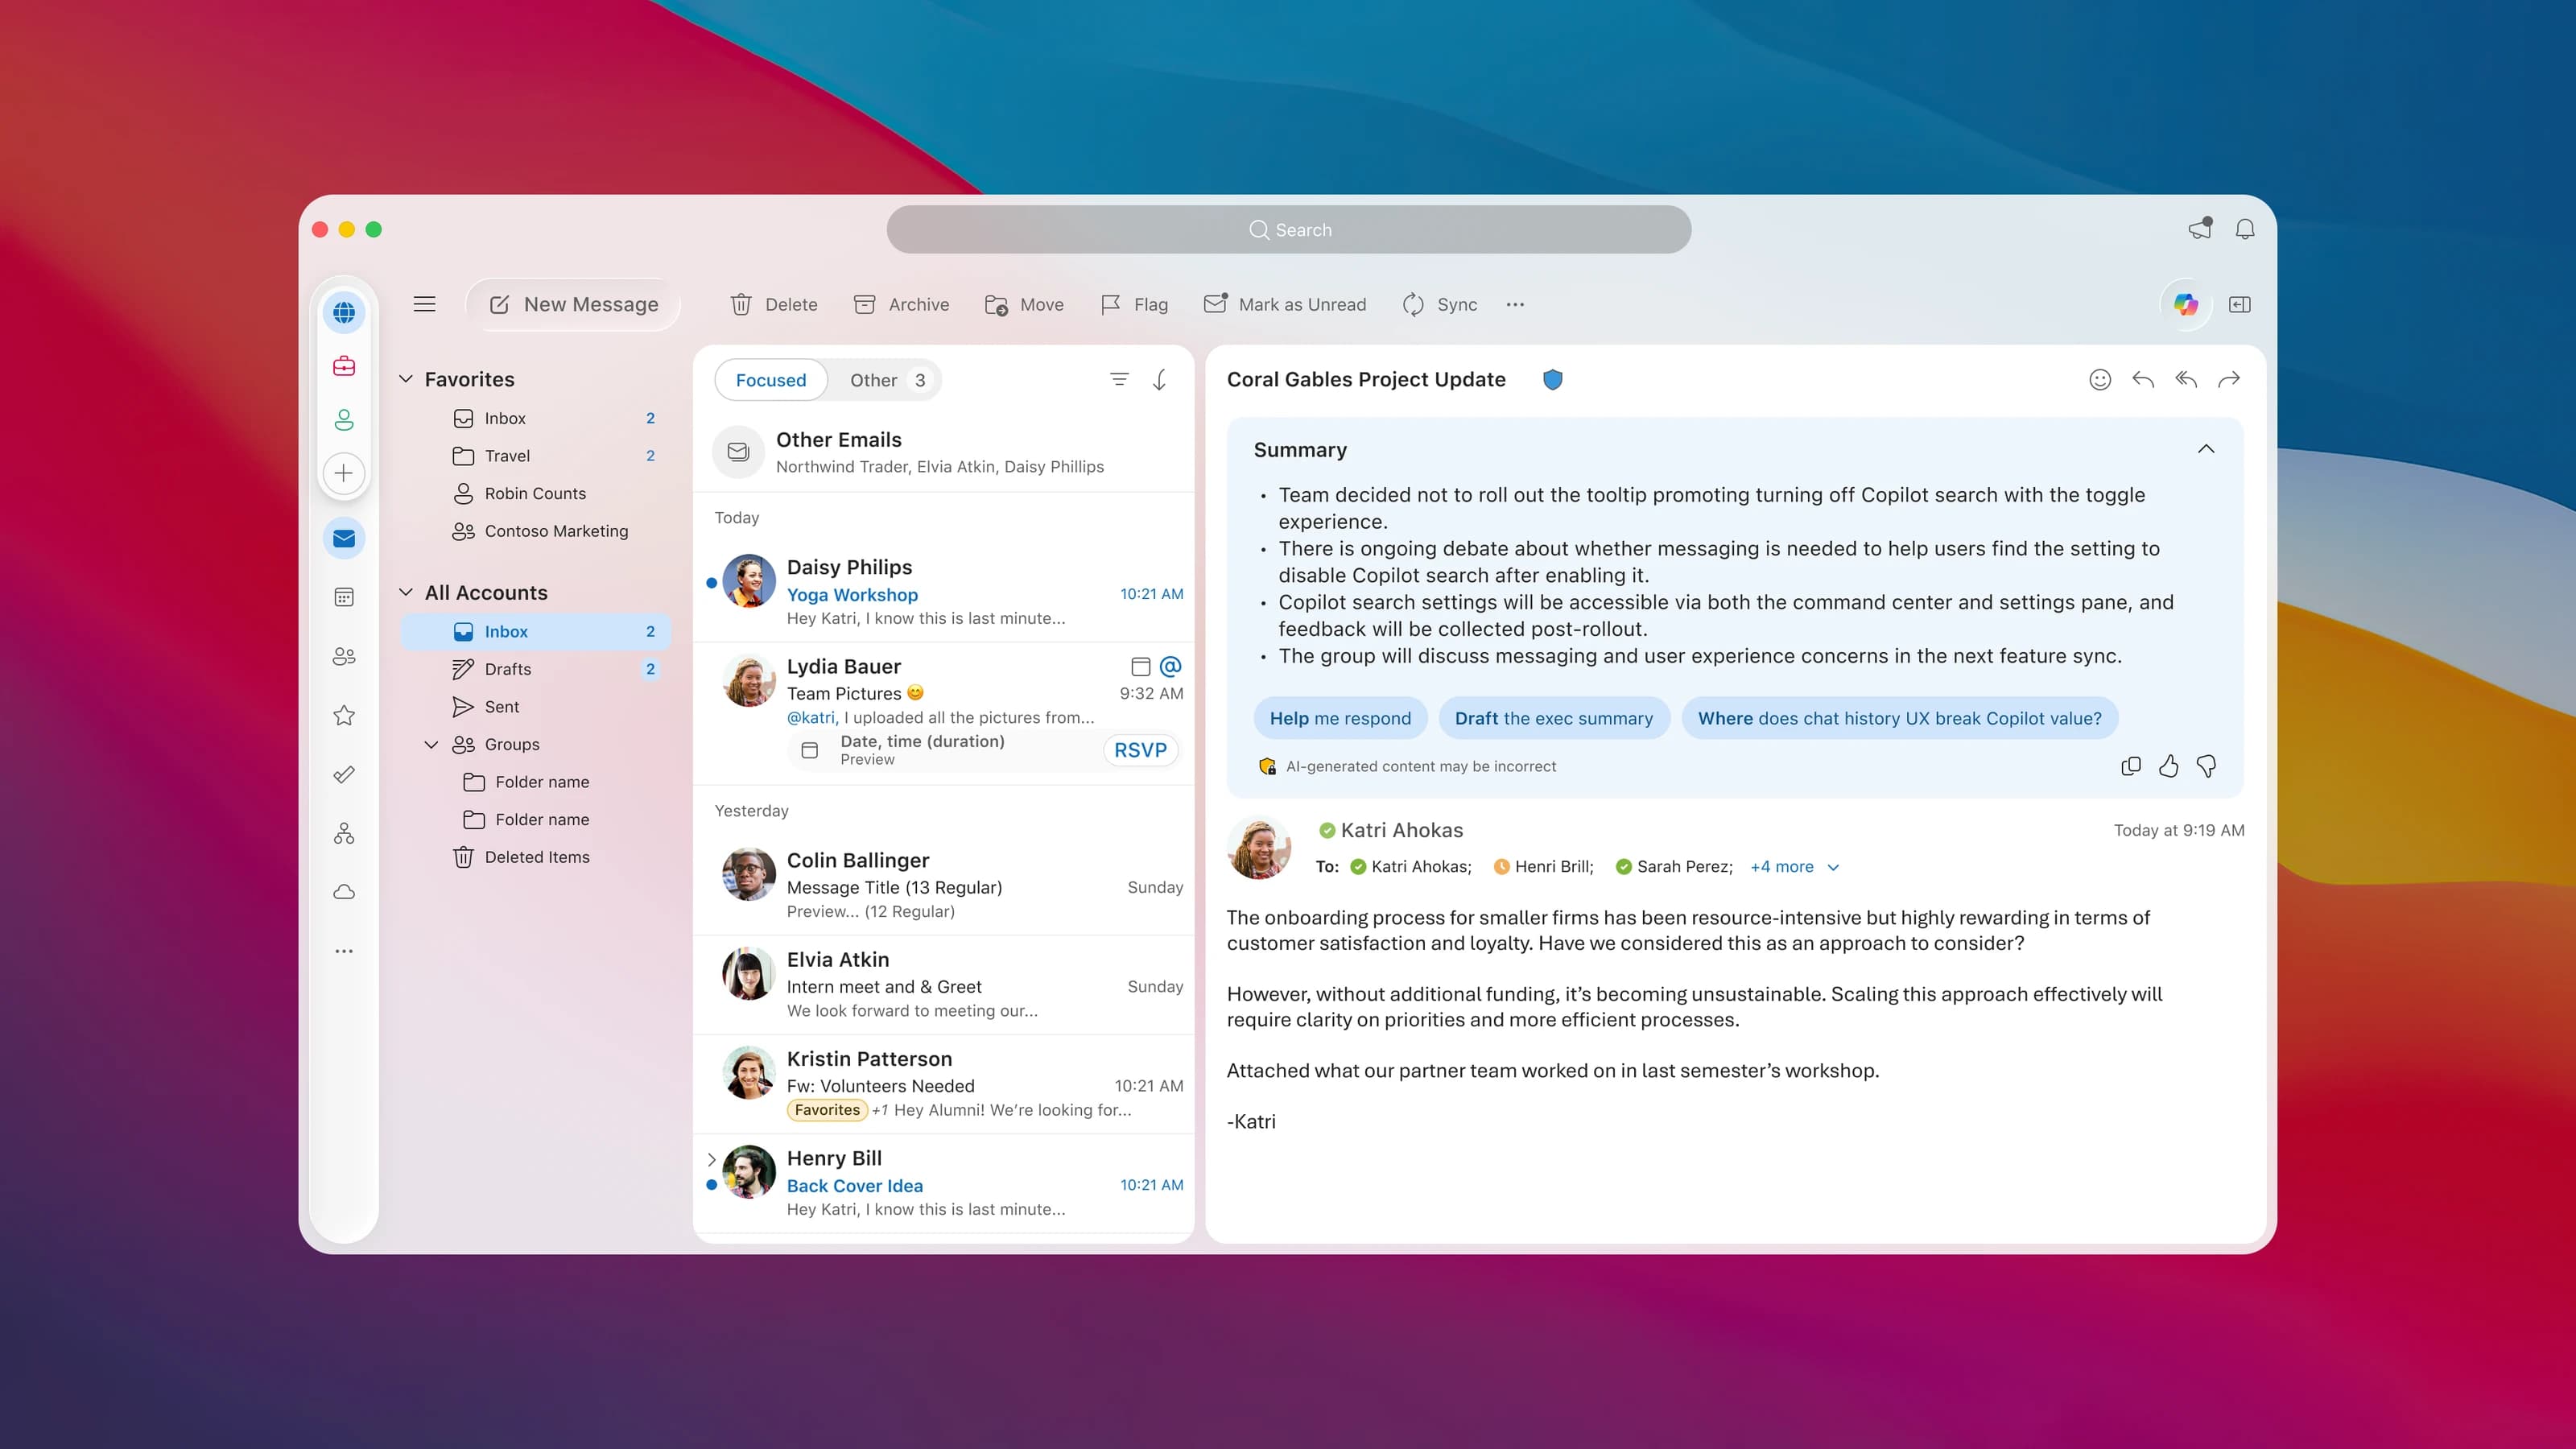The width and height of the screenshot is (2576, 1449).
Task: Open the megaphone announcements icon
Action: click(2200, 229)
